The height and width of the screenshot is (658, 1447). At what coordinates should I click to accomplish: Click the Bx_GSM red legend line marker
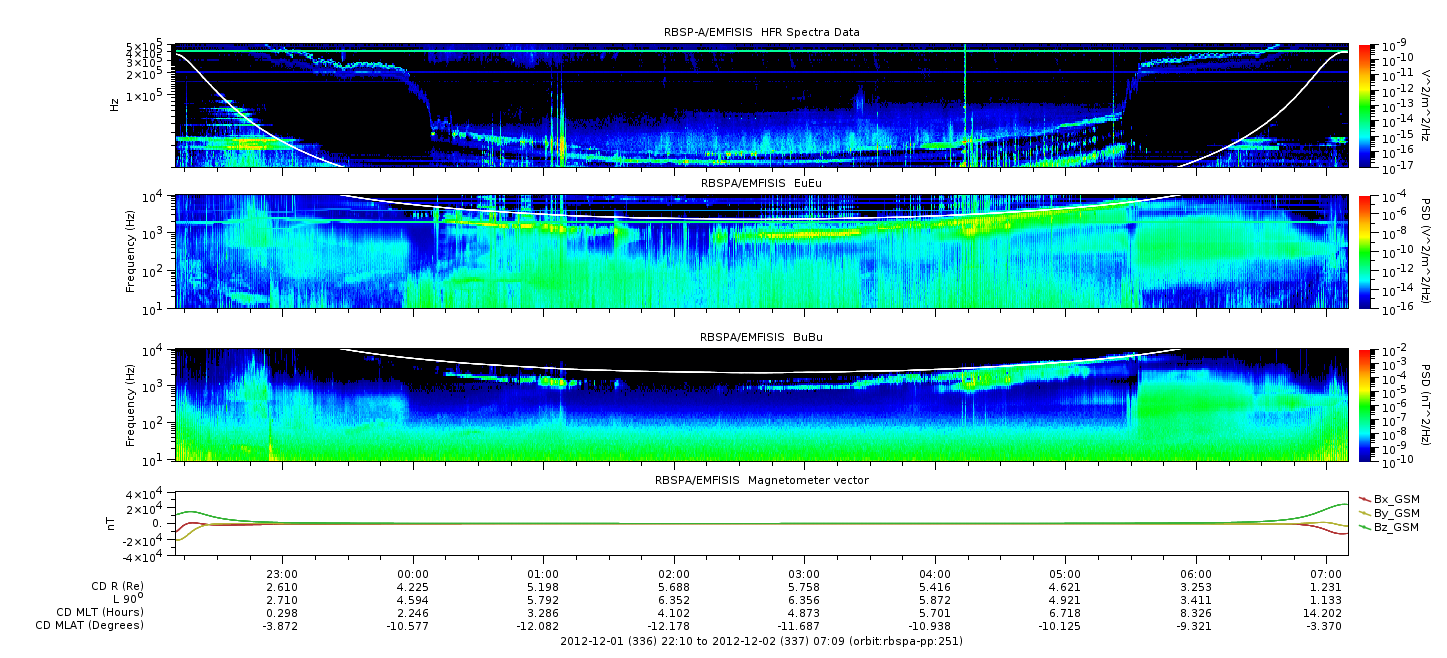[1364, 499]
